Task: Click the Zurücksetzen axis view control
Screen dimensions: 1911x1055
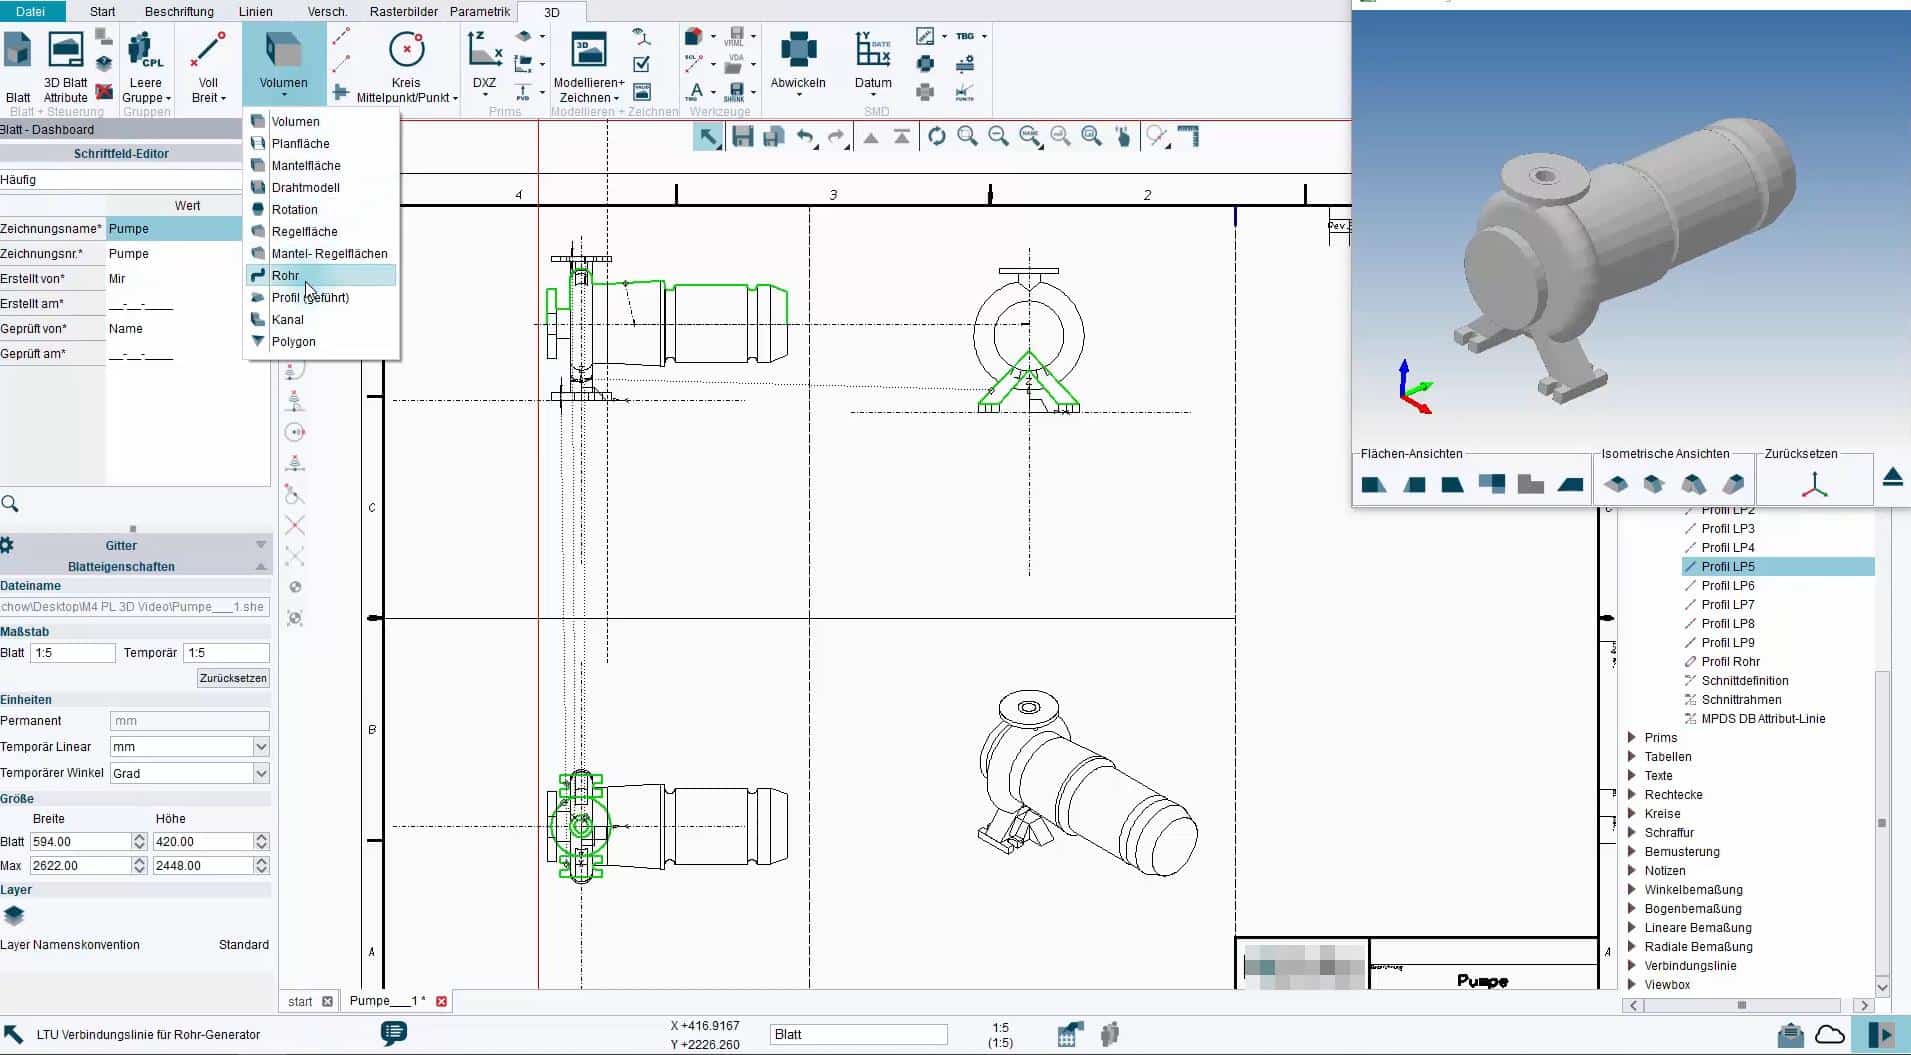Action: [x=1813, y=483]
